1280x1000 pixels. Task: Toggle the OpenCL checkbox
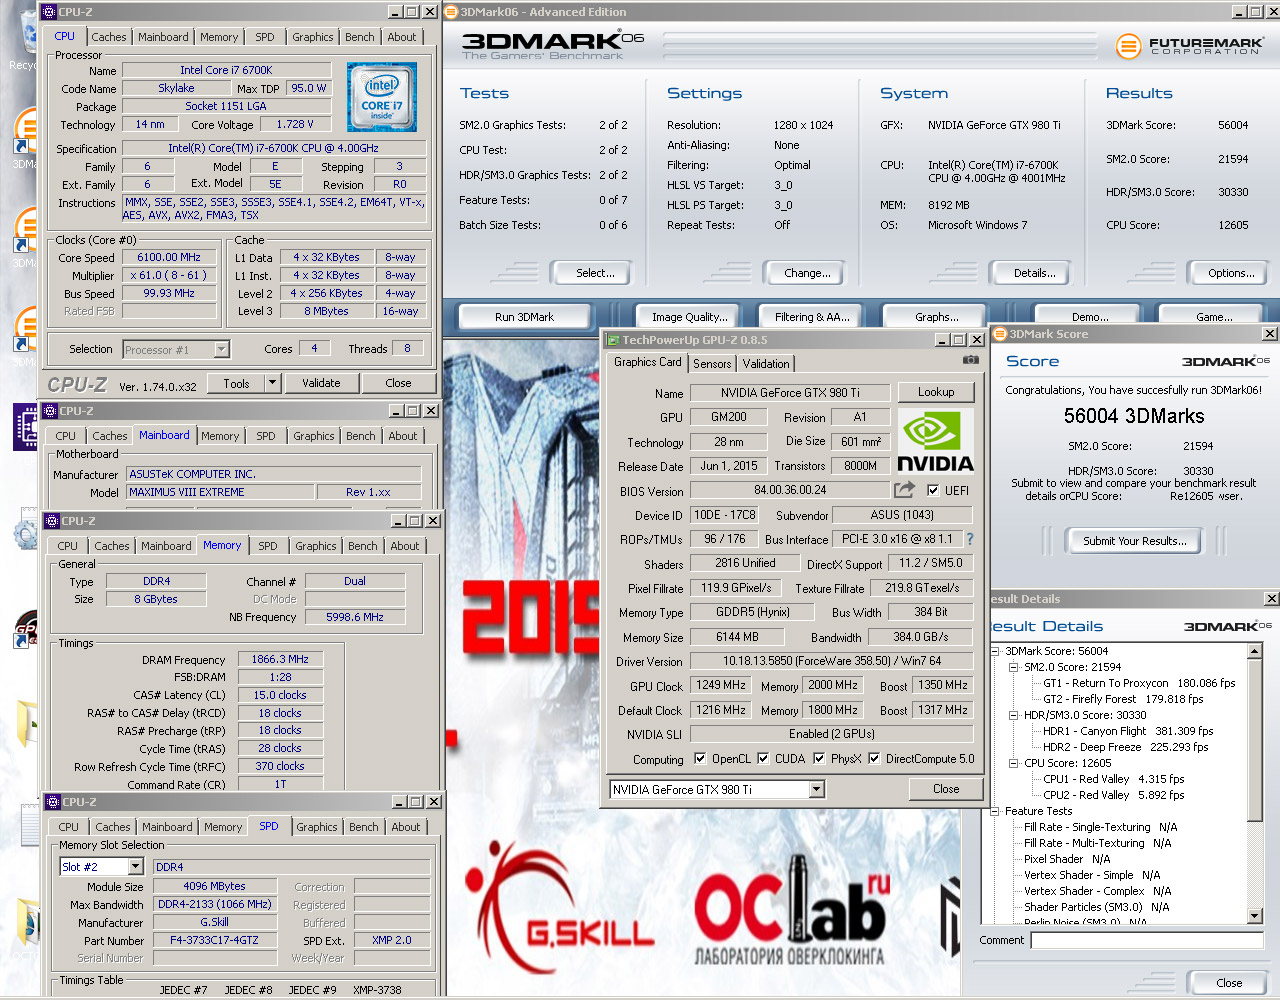pyautogui.click(x=700, y=759)
